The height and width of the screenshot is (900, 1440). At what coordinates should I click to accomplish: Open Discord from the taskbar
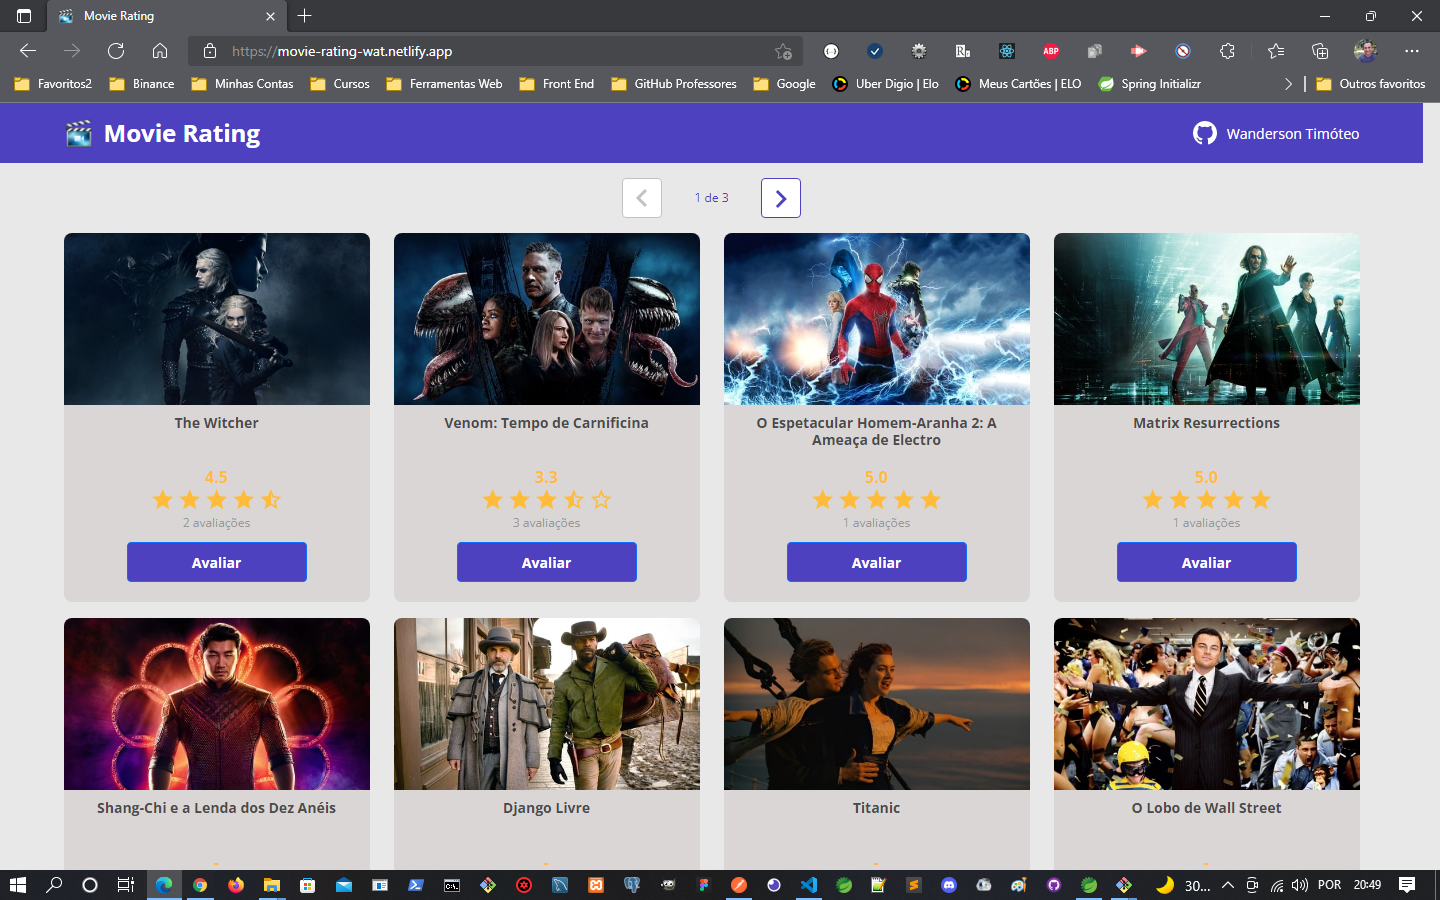pos(949,885)
